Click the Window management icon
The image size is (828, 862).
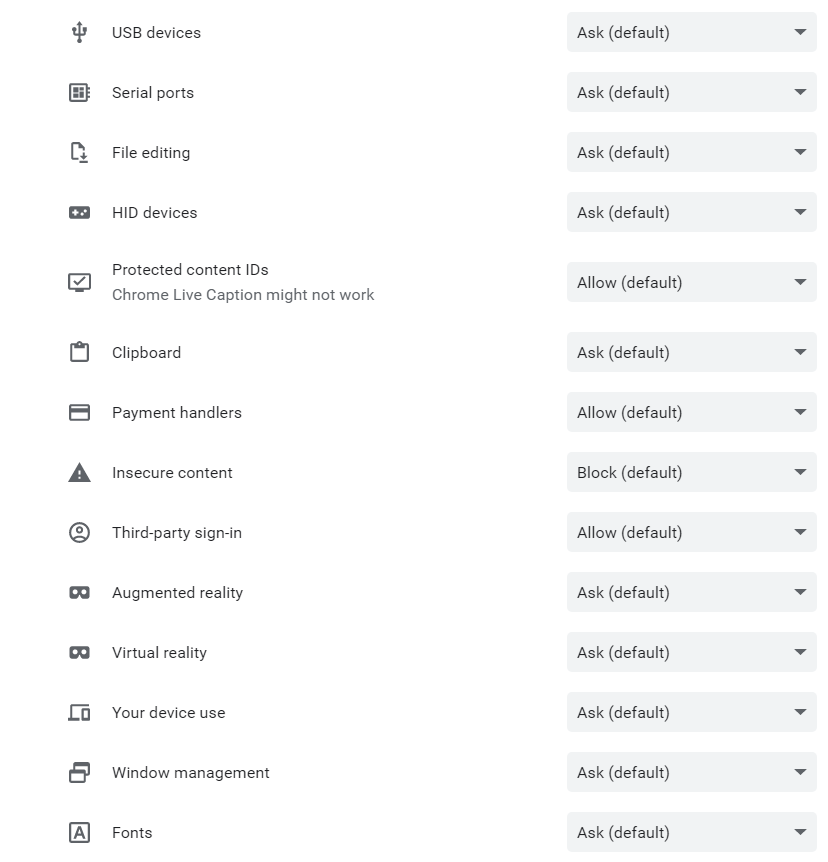coord(79,773)
